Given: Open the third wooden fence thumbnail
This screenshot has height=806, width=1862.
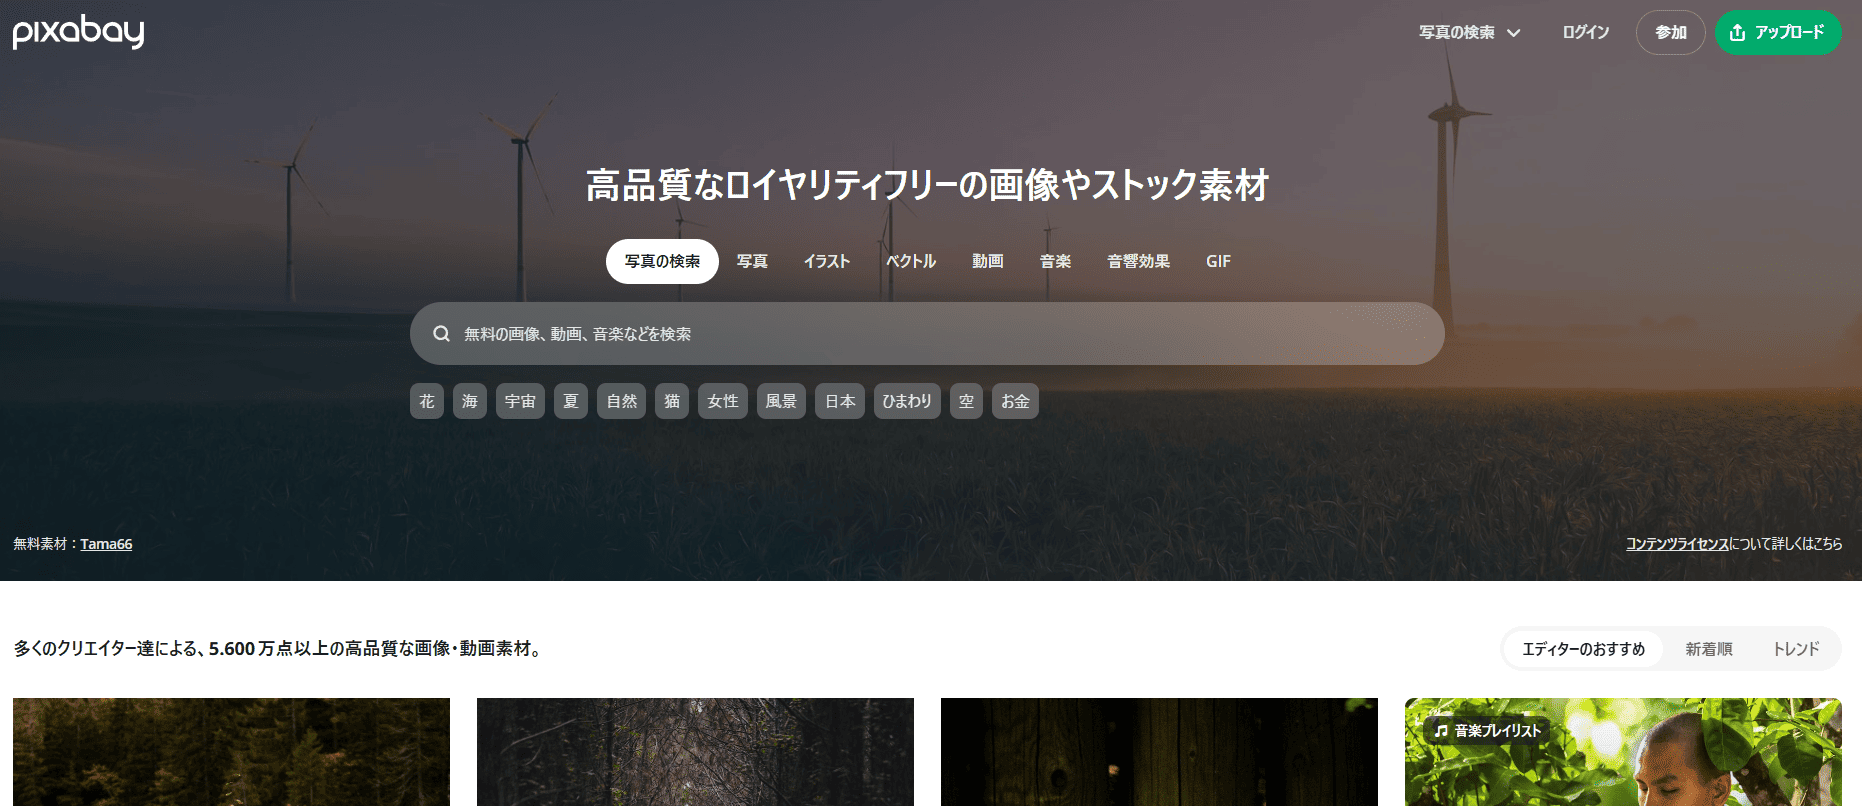Looking at the screenshot, I should 1159,752.
